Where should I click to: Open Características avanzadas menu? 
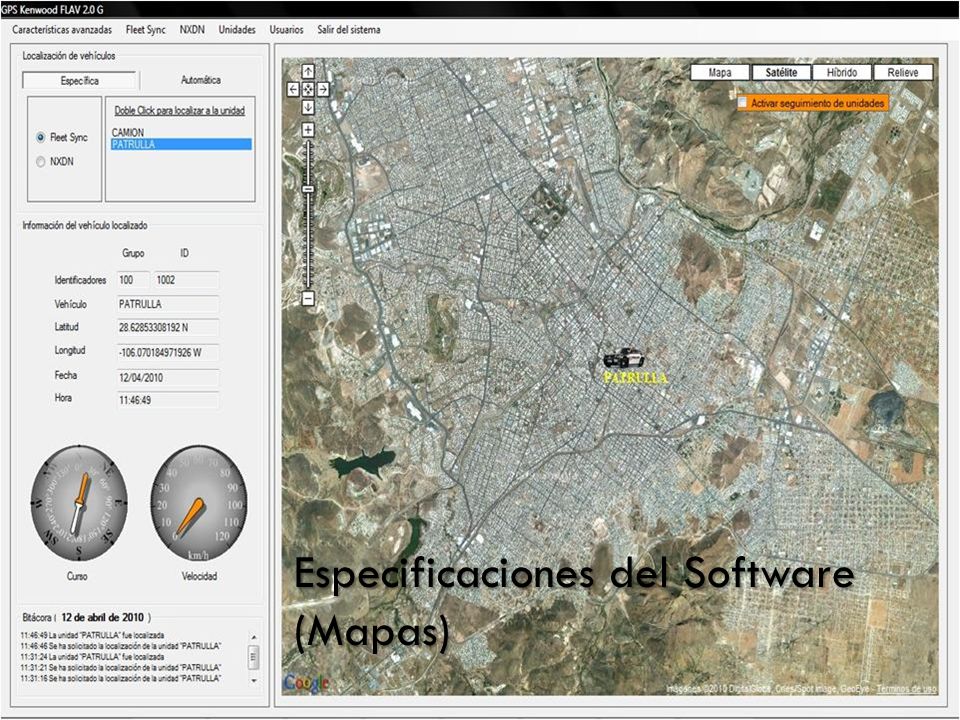62,29
